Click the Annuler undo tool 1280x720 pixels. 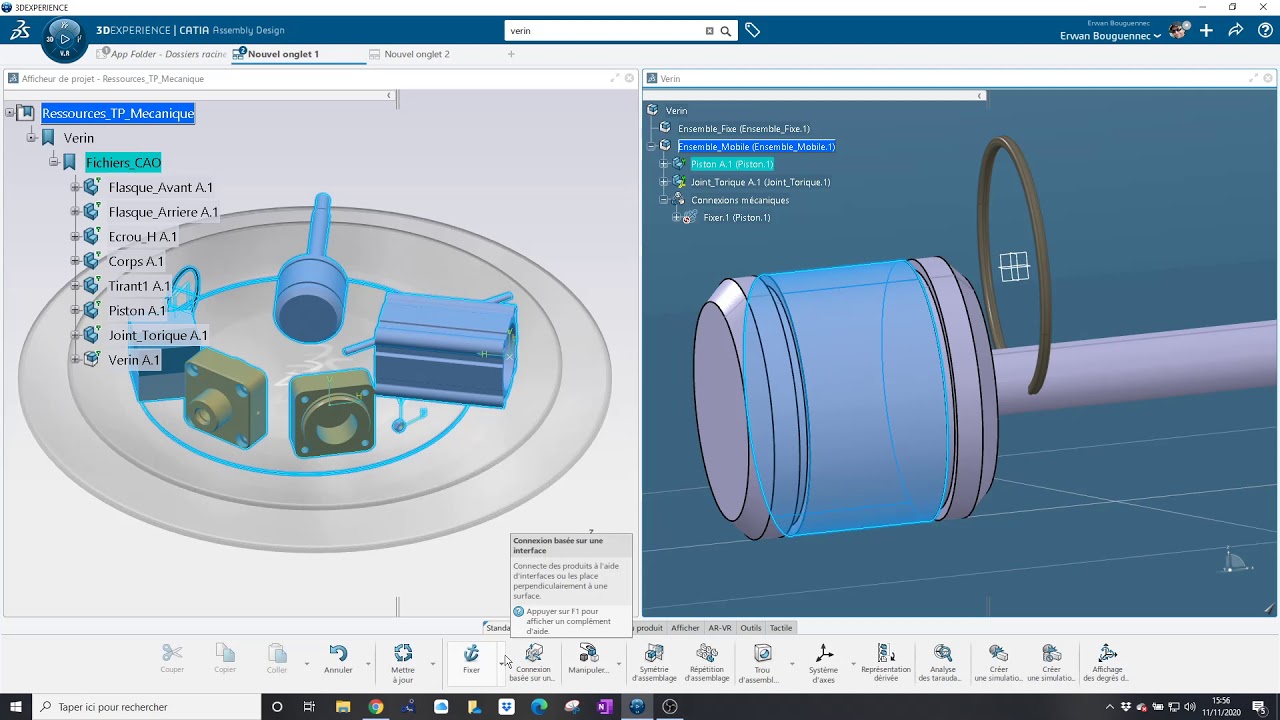click(x=338, y=660)
